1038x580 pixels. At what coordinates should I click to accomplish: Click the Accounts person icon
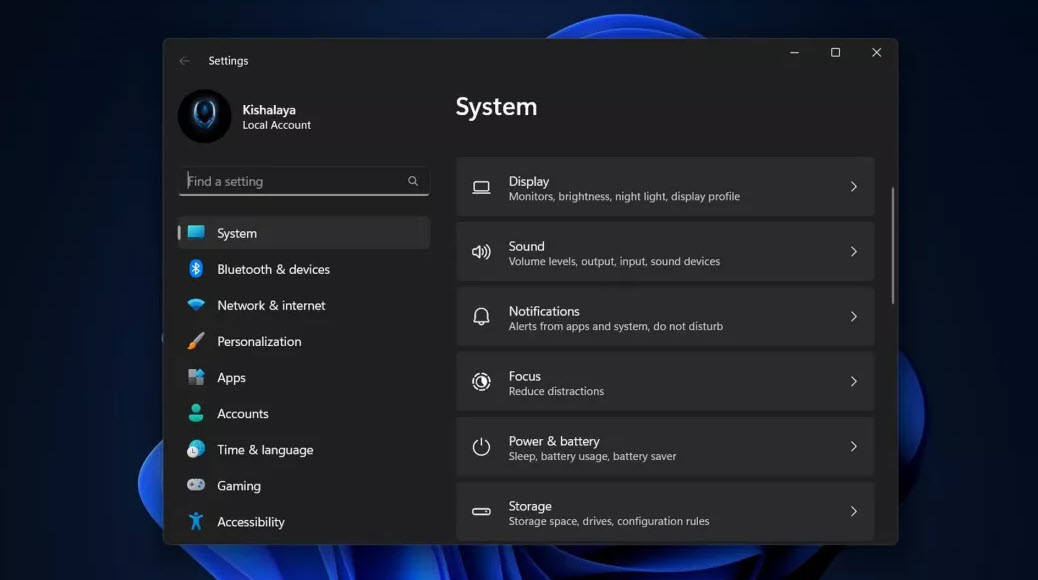196,413
